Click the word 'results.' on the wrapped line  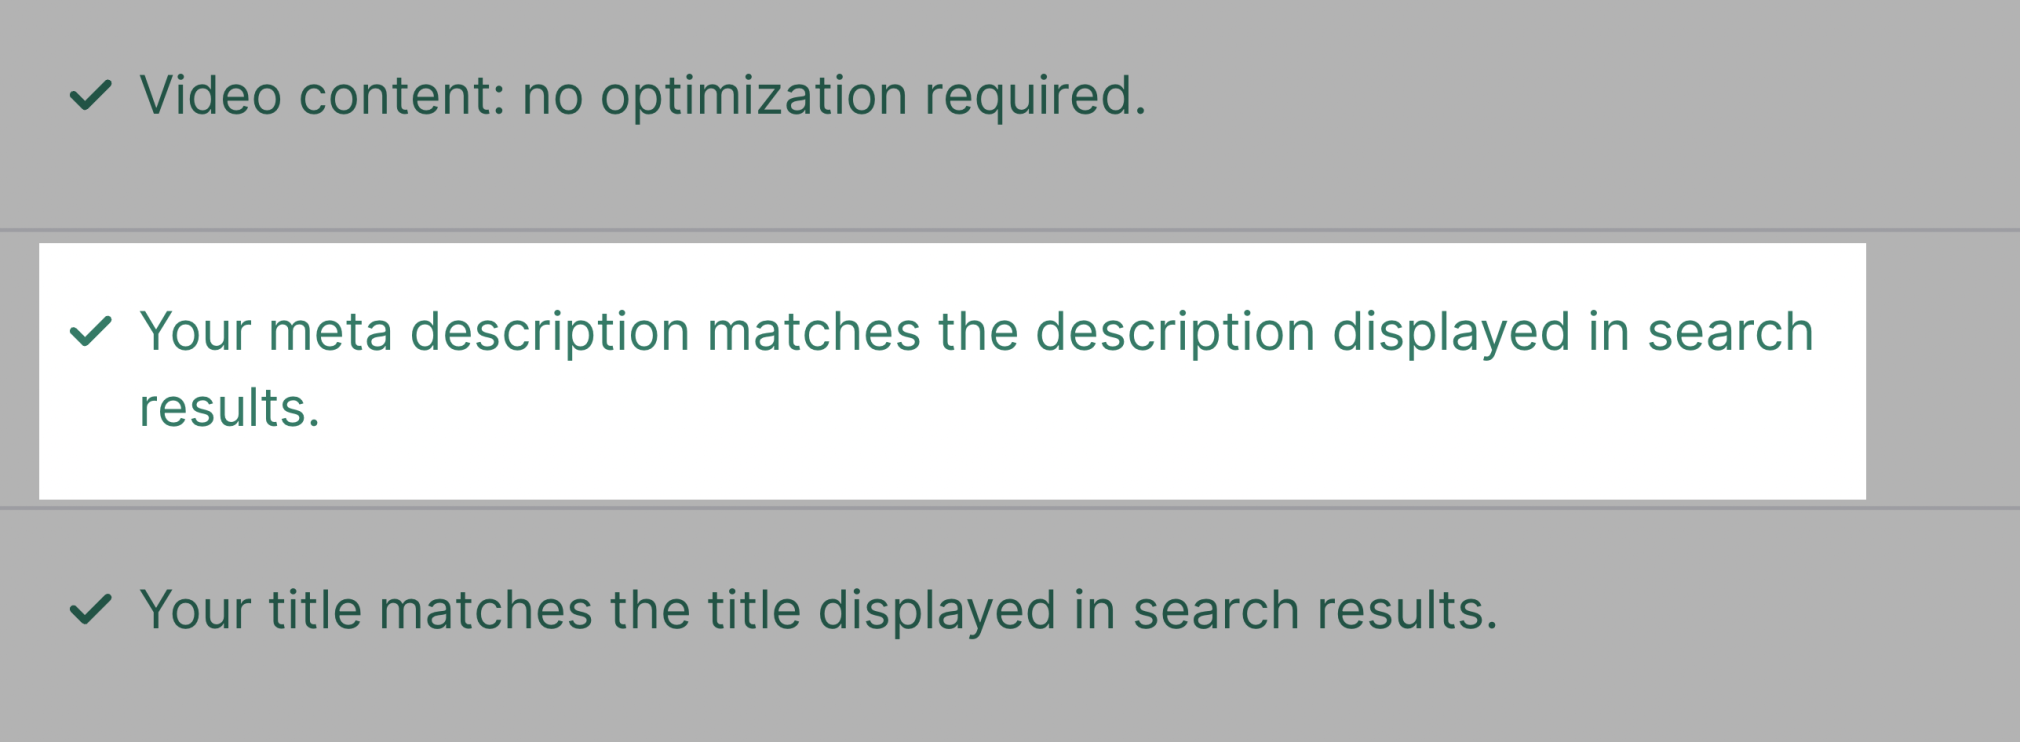click(x=229, y=409)
